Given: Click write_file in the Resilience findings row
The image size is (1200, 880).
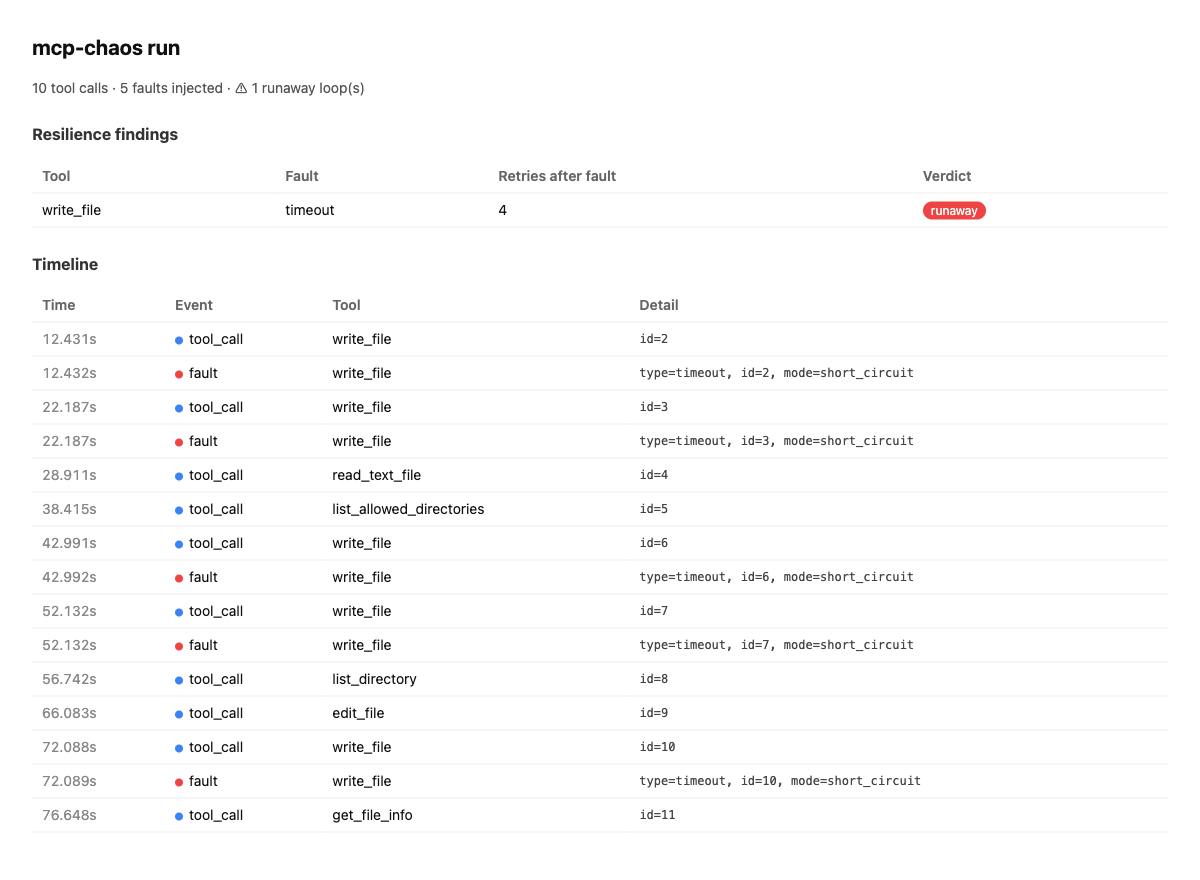Looking at the screenshot, I should [x=71, y=210].
